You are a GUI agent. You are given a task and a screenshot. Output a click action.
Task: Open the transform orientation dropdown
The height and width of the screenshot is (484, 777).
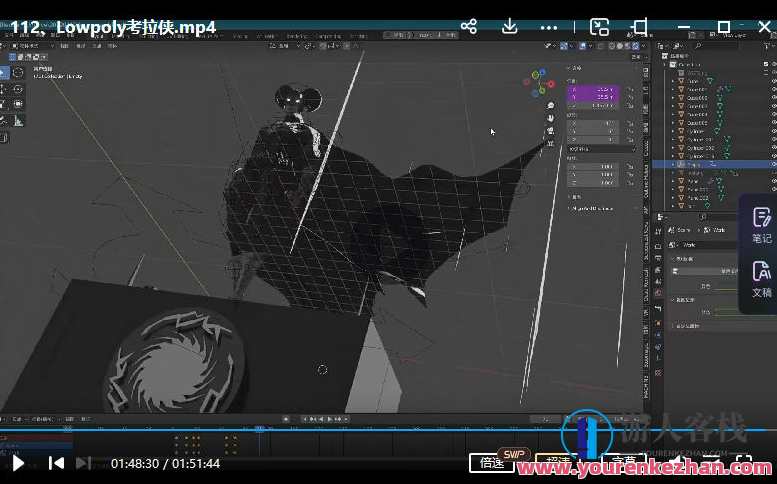tap(285, 46)
